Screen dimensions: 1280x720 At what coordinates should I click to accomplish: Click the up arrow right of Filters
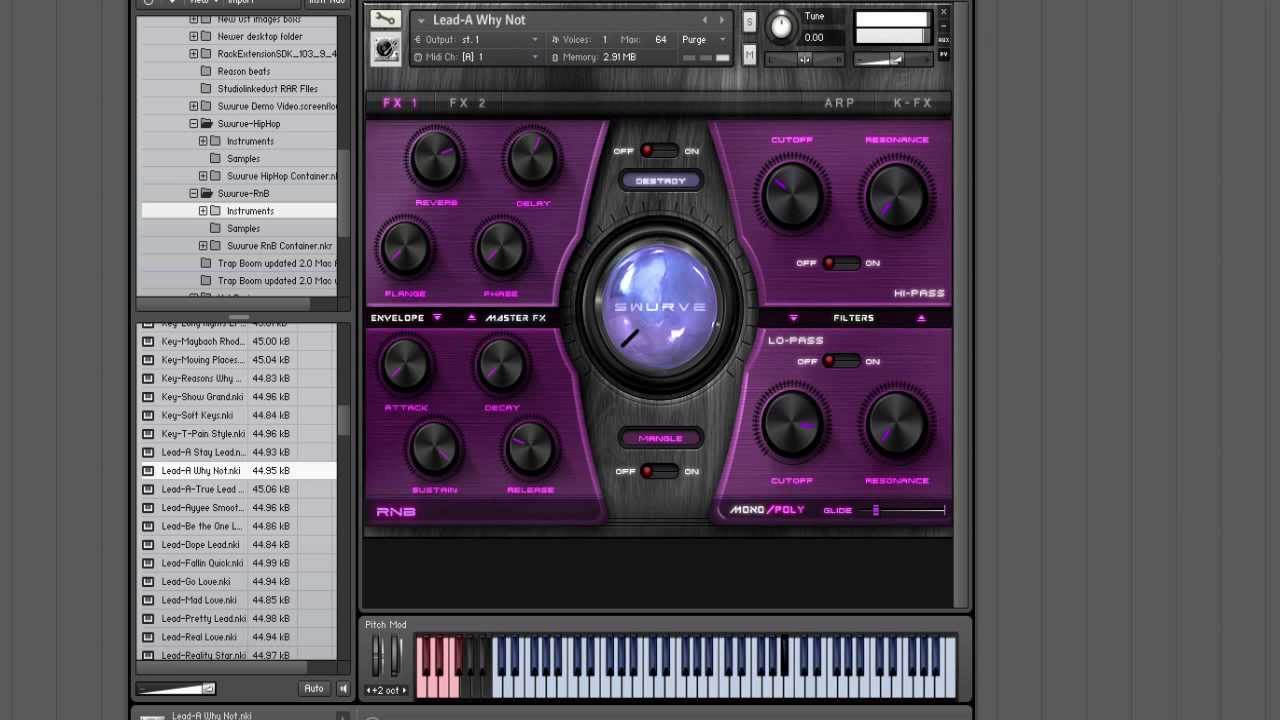click(x=921, y=318)
